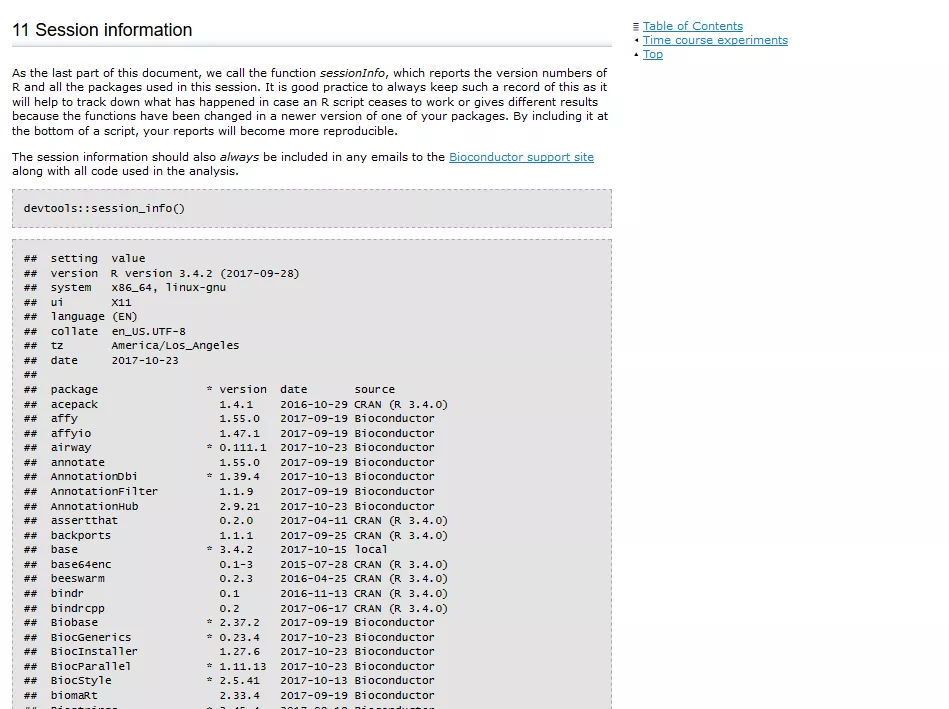Go to Time course experiments section
Screen dimensions: 949x709
[x=715, y=40]
